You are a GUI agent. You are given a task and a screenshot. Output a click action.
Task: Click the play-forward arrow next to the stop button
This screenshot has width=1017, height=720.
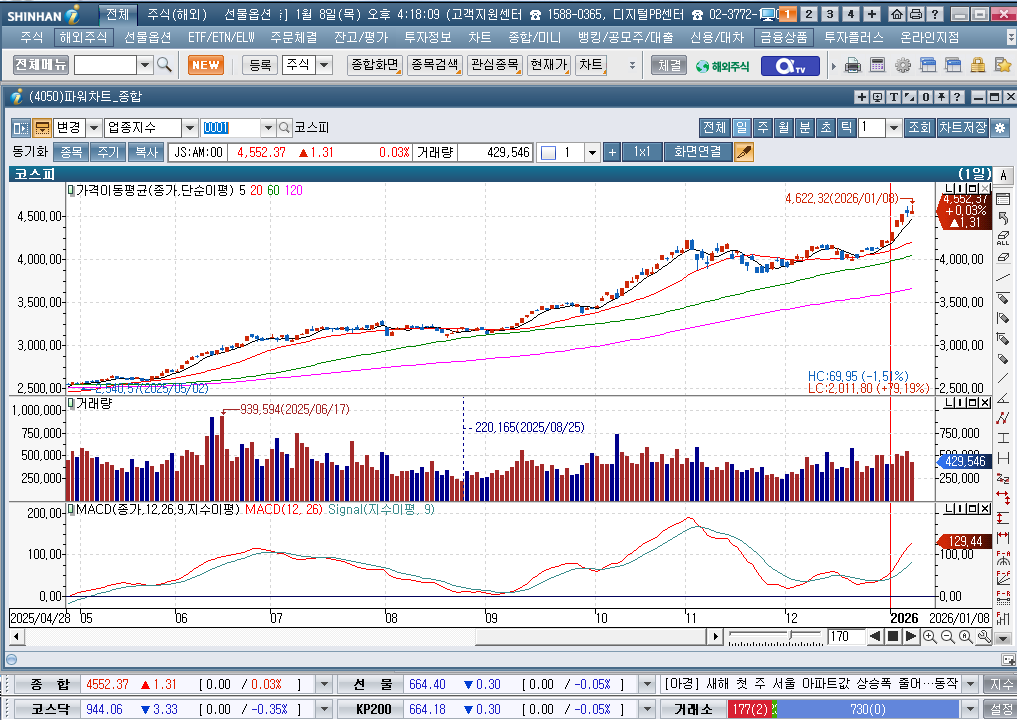click(x=911, y=636)
